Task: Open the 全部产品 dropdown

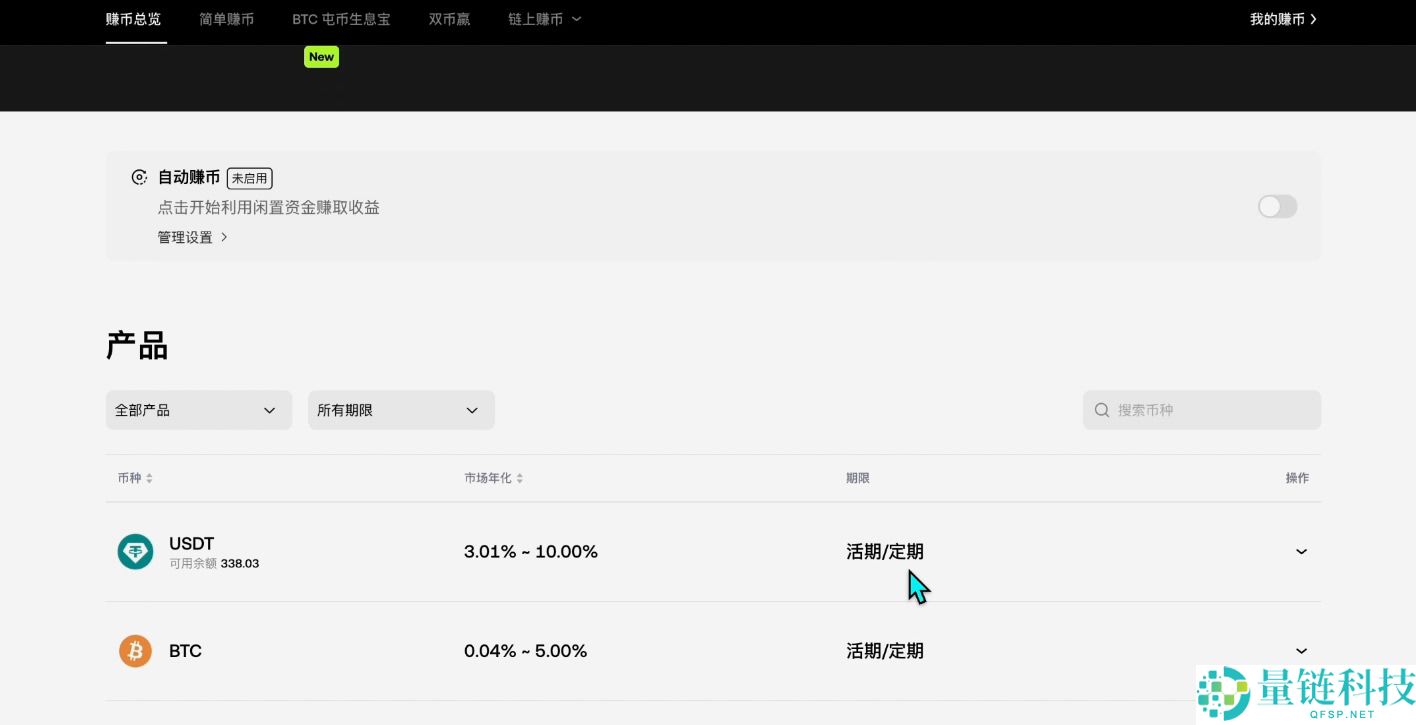Action: (198, 410)
